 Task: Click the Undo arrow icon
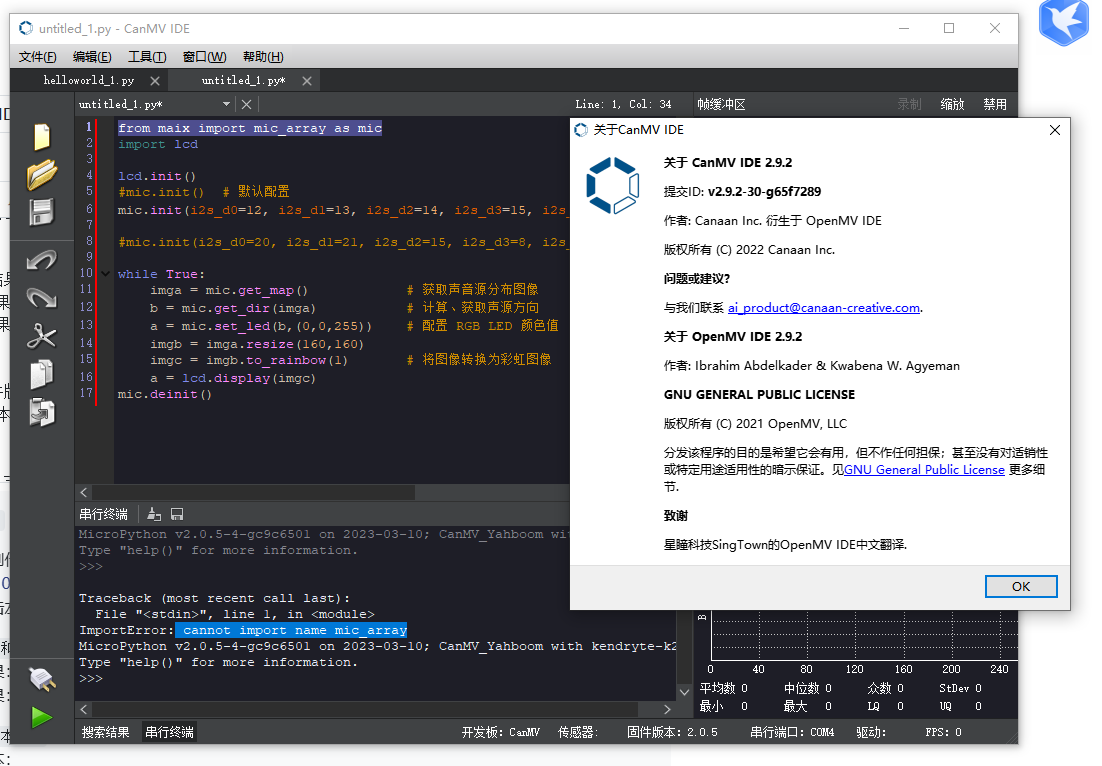(41, 261)
